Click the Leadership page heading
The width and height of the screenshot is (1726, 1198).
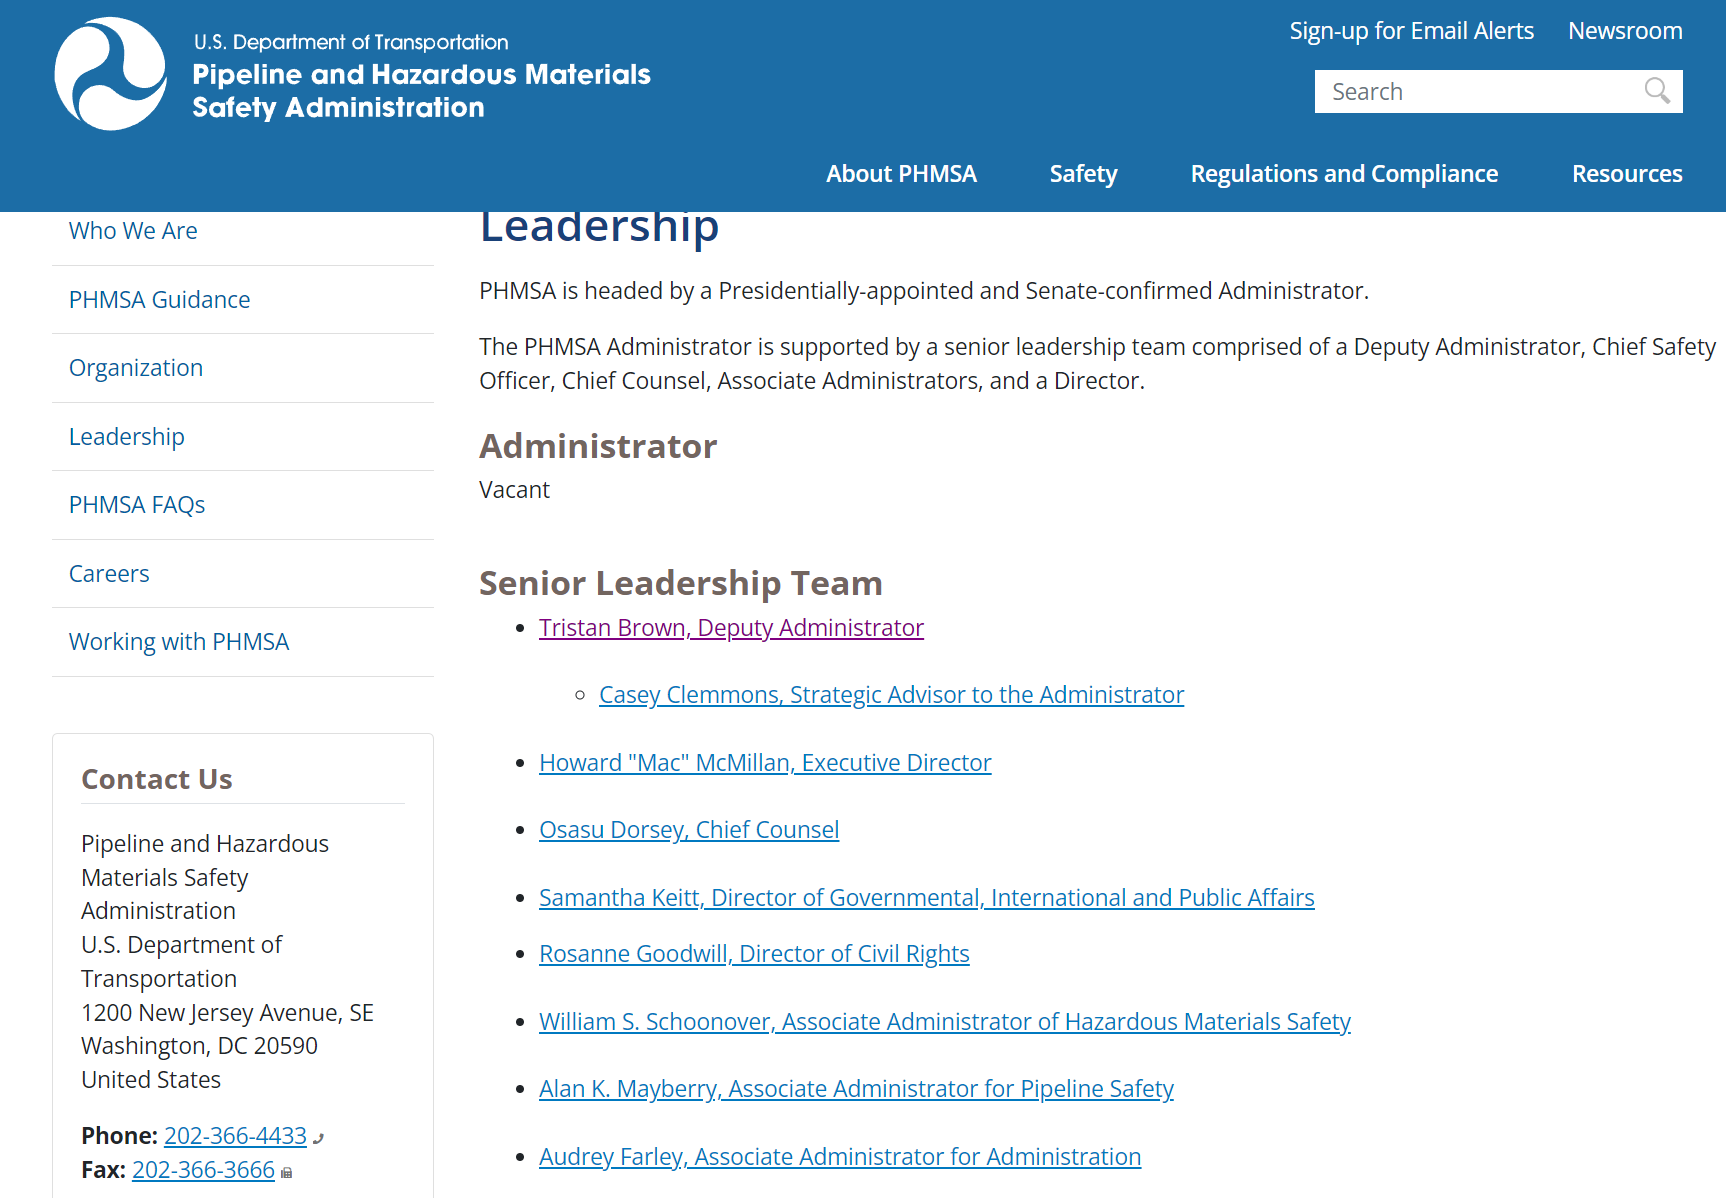tap(598, 229)
